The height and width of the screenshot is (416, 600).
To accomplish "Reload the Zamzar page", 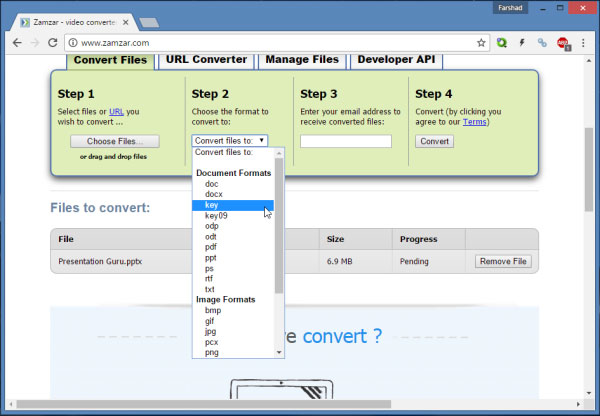I will 53,42.
